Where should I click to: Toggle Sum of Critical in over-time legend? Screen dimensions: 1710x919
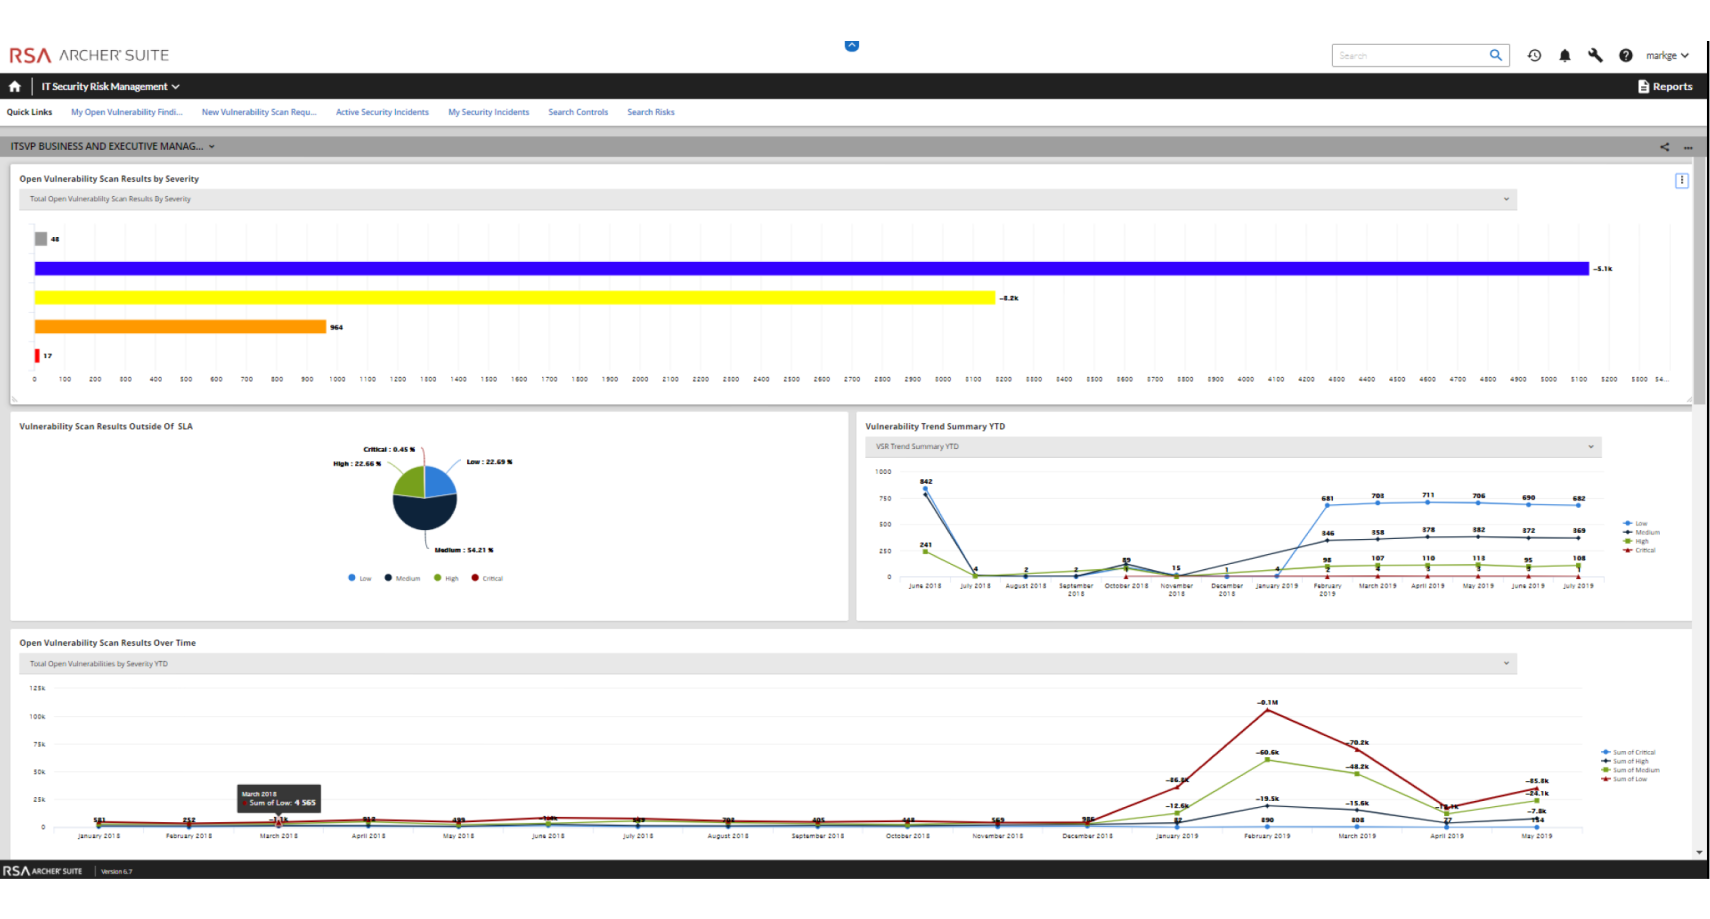tap(1628, 752)
